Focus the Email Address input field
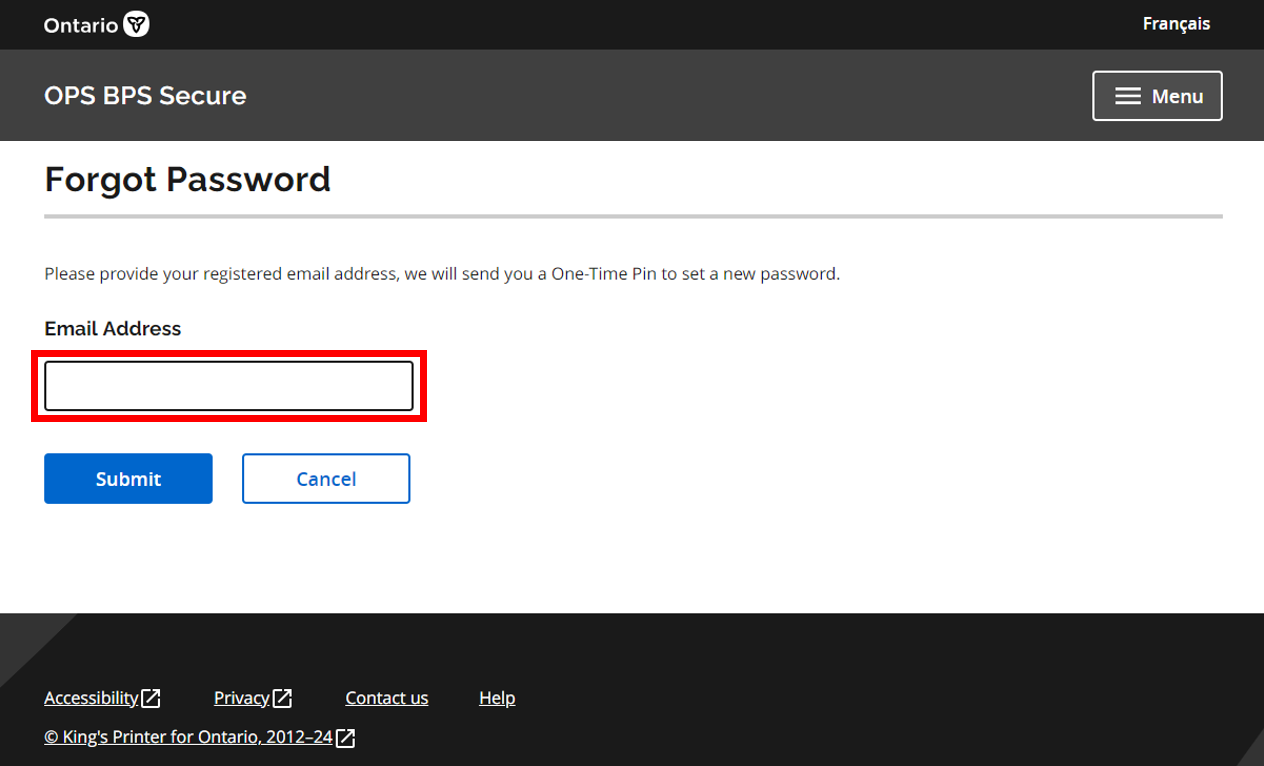The height and width of the screenshot is (766, 1264). pos(229,386)
